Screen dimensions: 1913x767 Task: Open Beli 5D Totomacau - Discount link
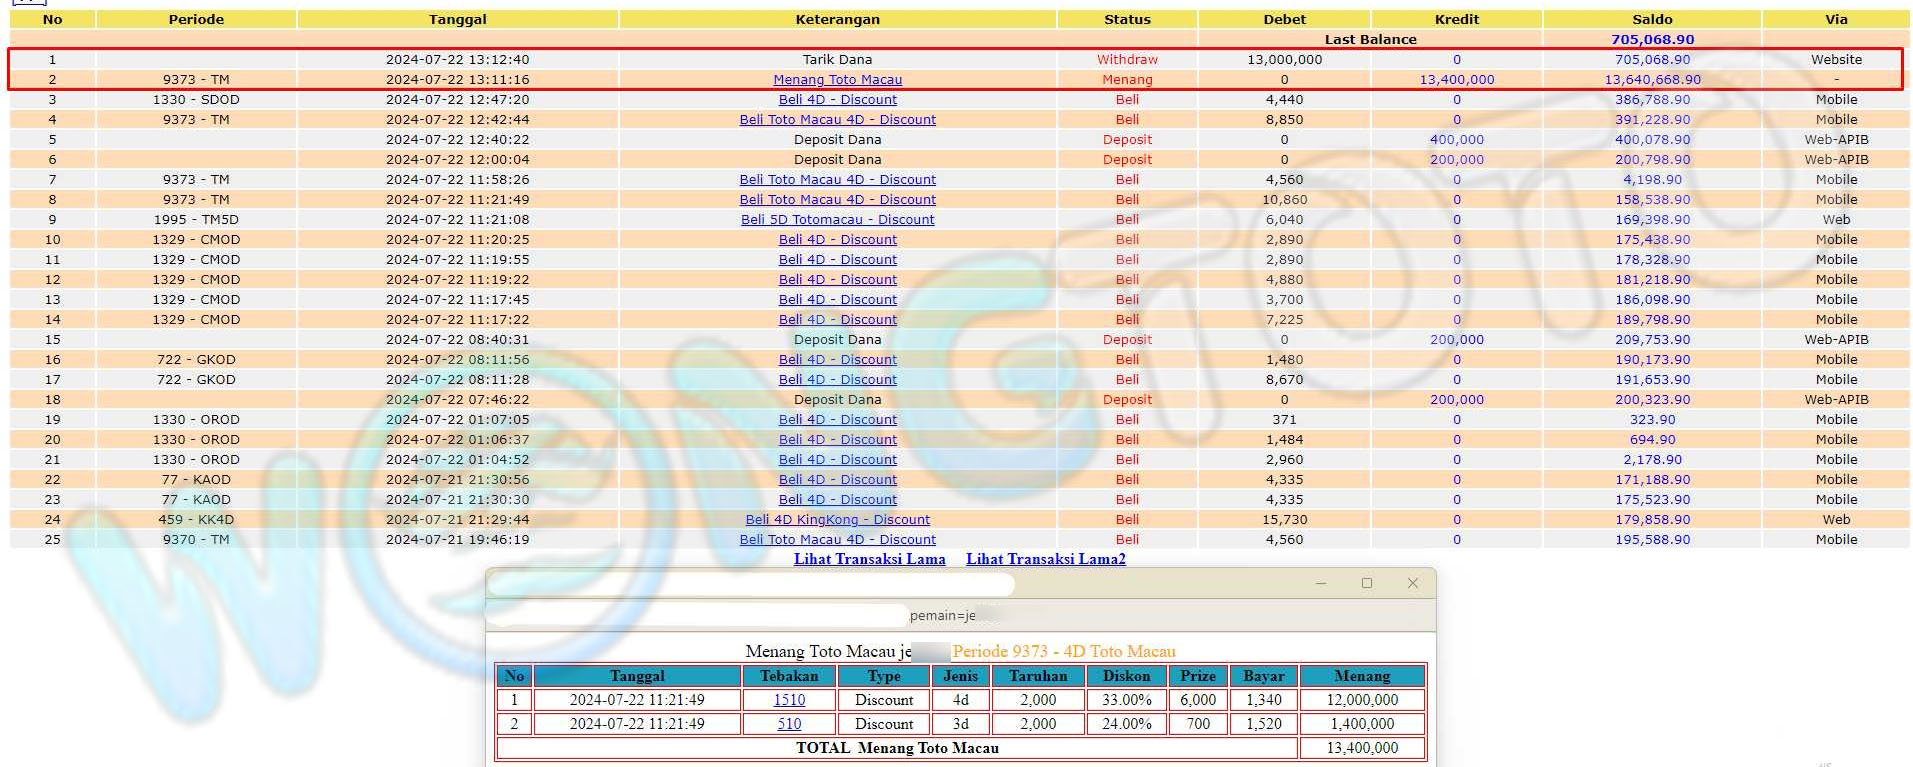coord(837,220)
